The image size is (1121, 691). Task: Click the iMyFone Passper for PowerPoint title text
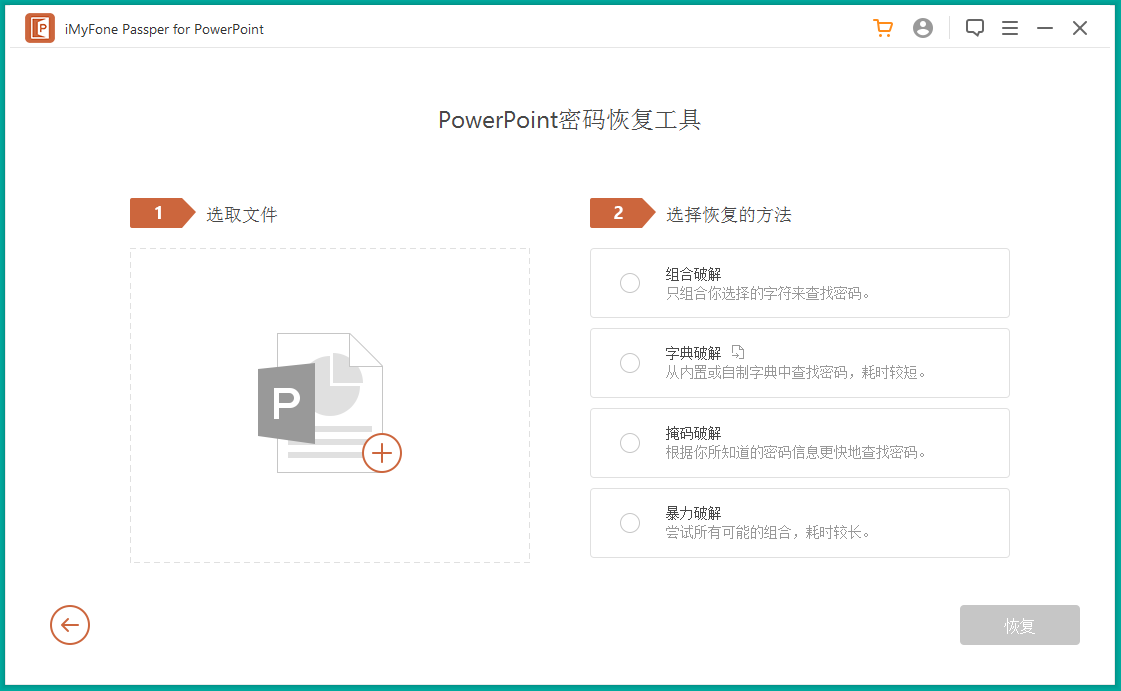pos(164,29)
